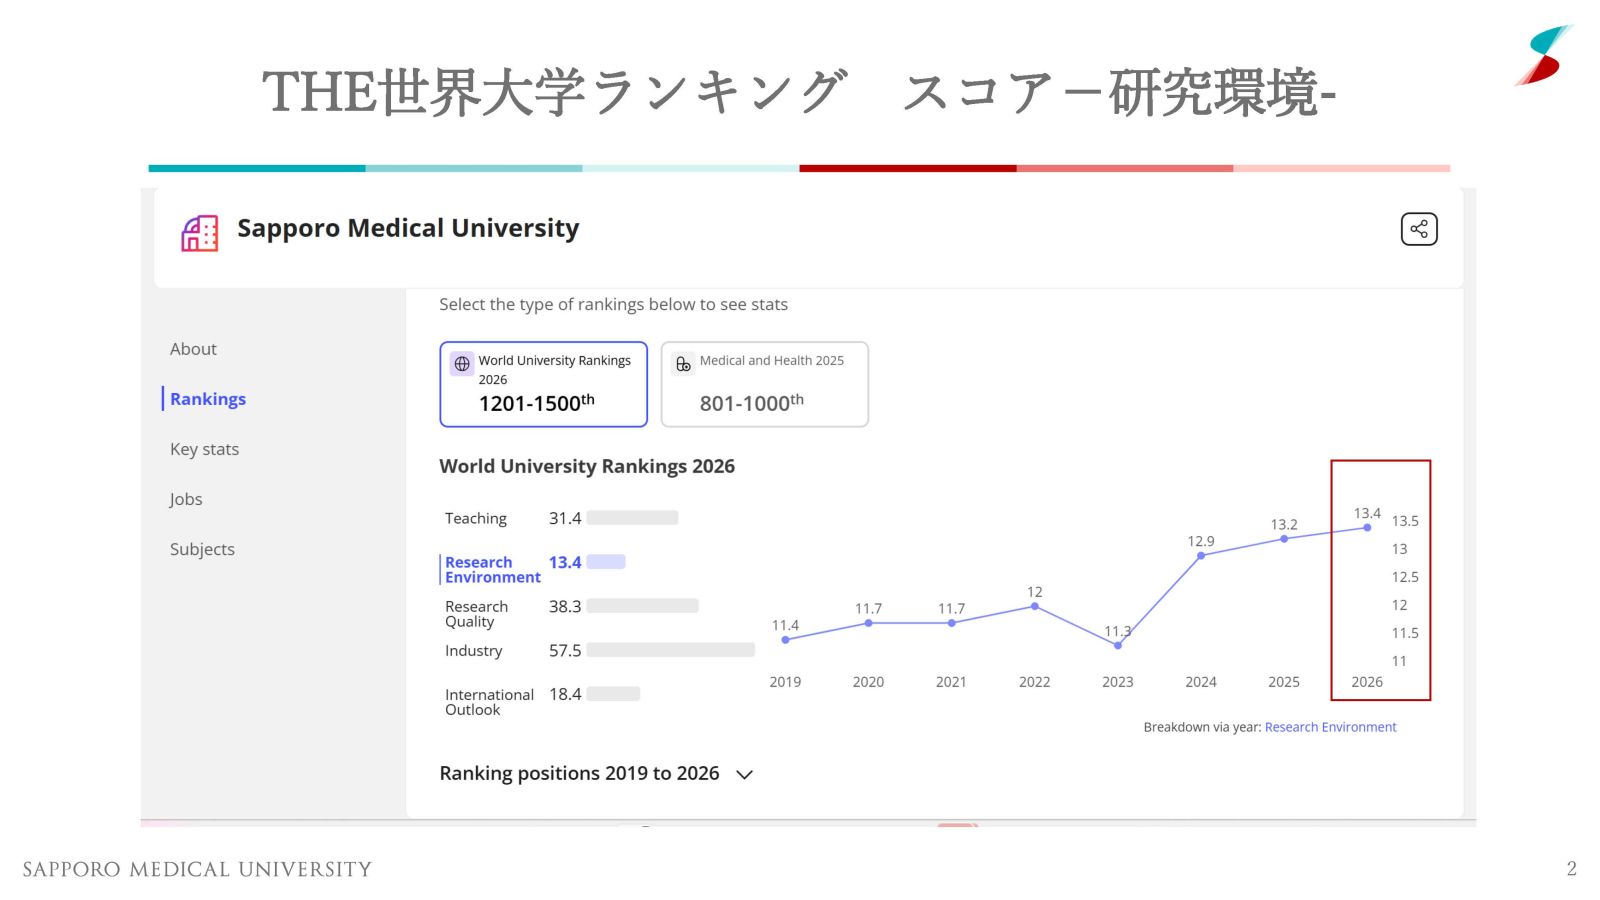Open Subjects in sidebar

point(202,549)
